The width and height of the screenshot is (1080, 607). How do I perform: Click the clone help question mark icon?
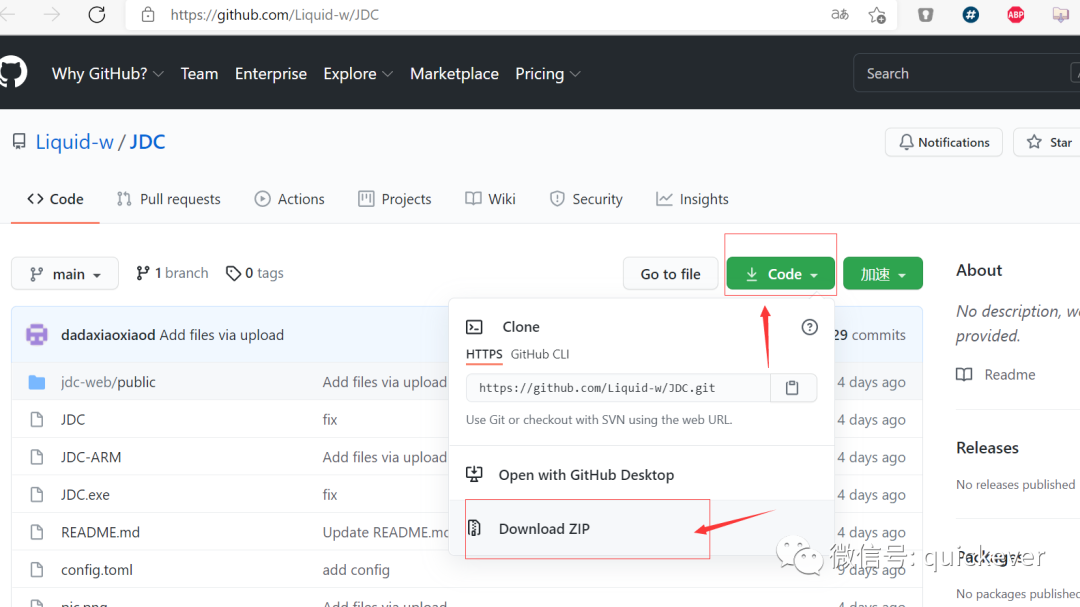tap(809, 327)
